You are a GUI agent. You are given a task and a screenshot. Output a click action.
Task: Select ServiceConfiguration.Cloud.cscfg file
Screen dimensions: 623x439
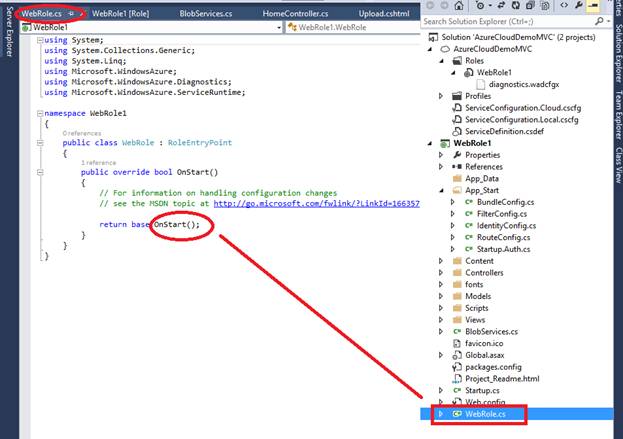[x=523, y=108]
